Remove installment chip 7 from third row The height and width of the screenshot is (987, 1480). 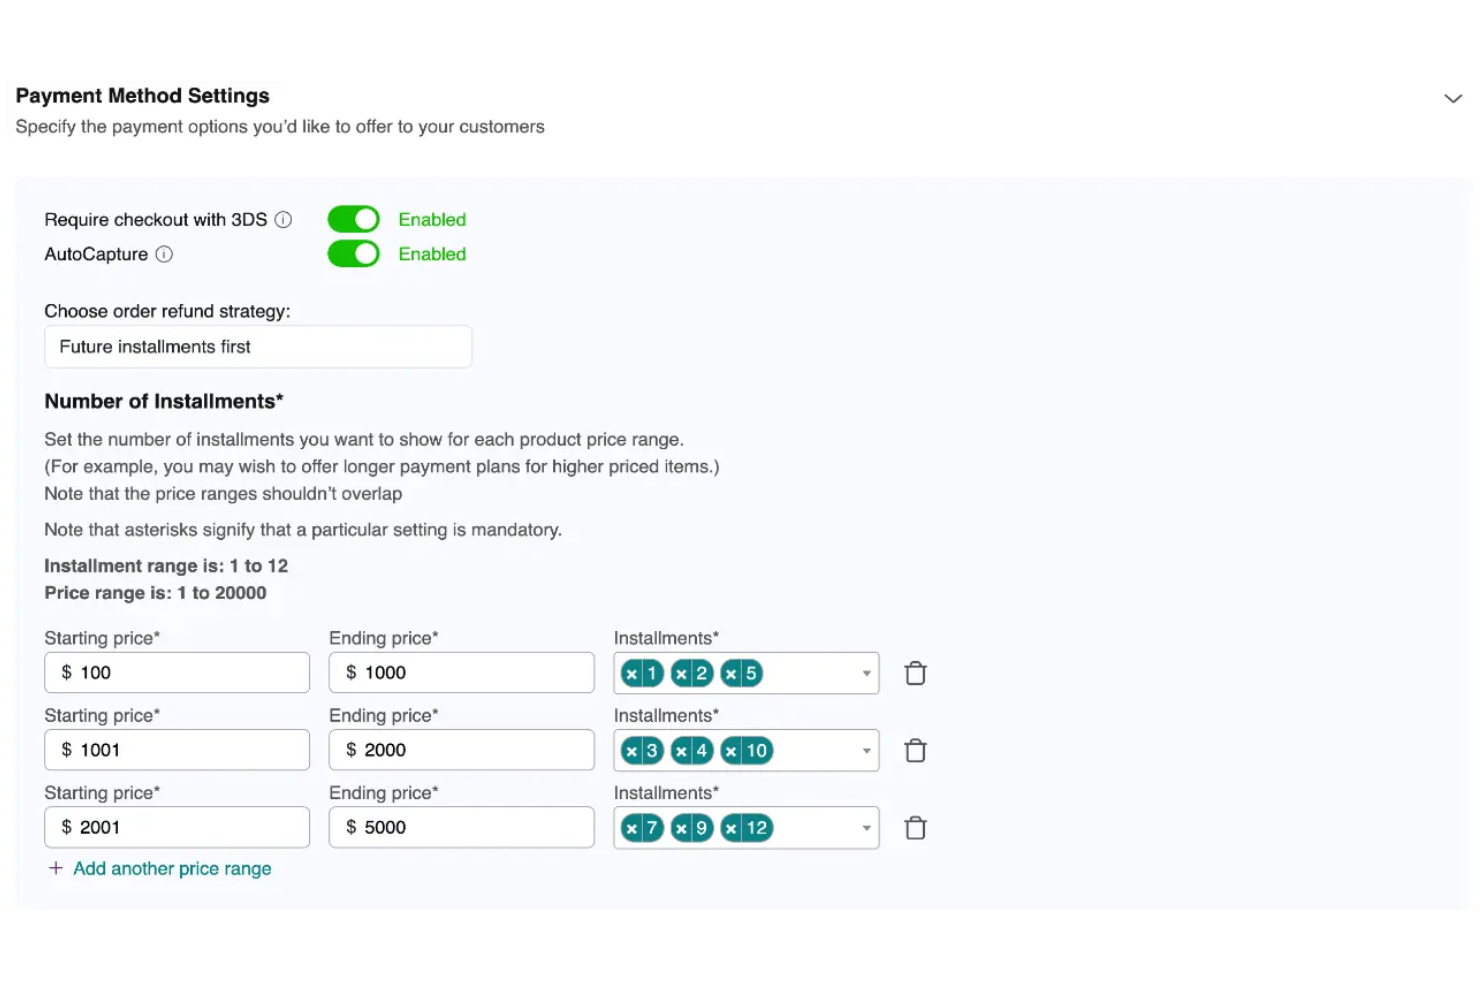[631, 827]
